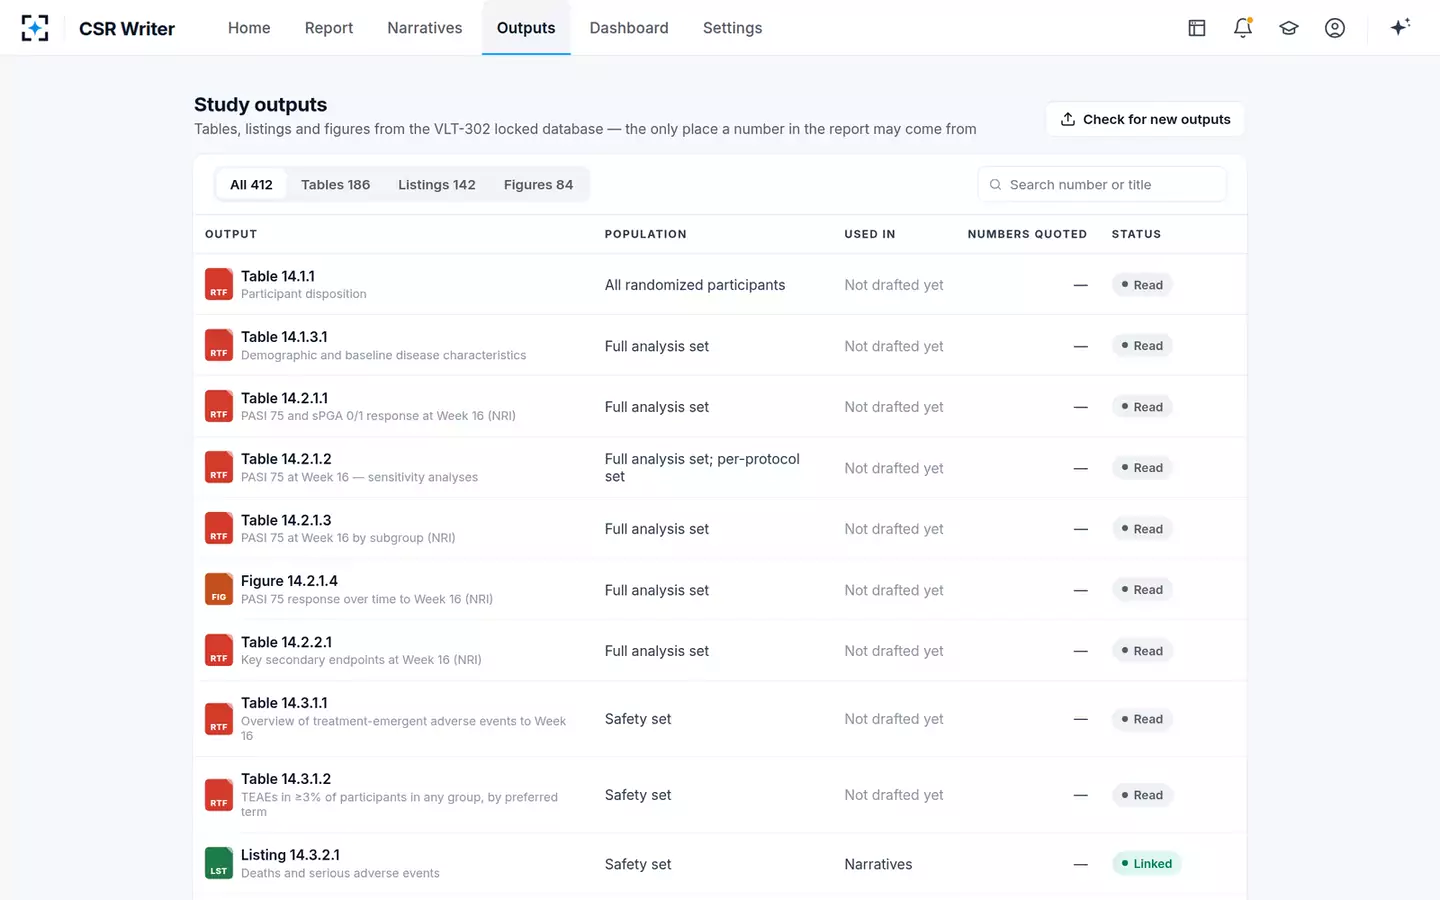Image resolution: width=1440 pixels, height=900 pixels.
Task: Open the Report nav tab
Action: pyautogui.click(x=329, y=28)
